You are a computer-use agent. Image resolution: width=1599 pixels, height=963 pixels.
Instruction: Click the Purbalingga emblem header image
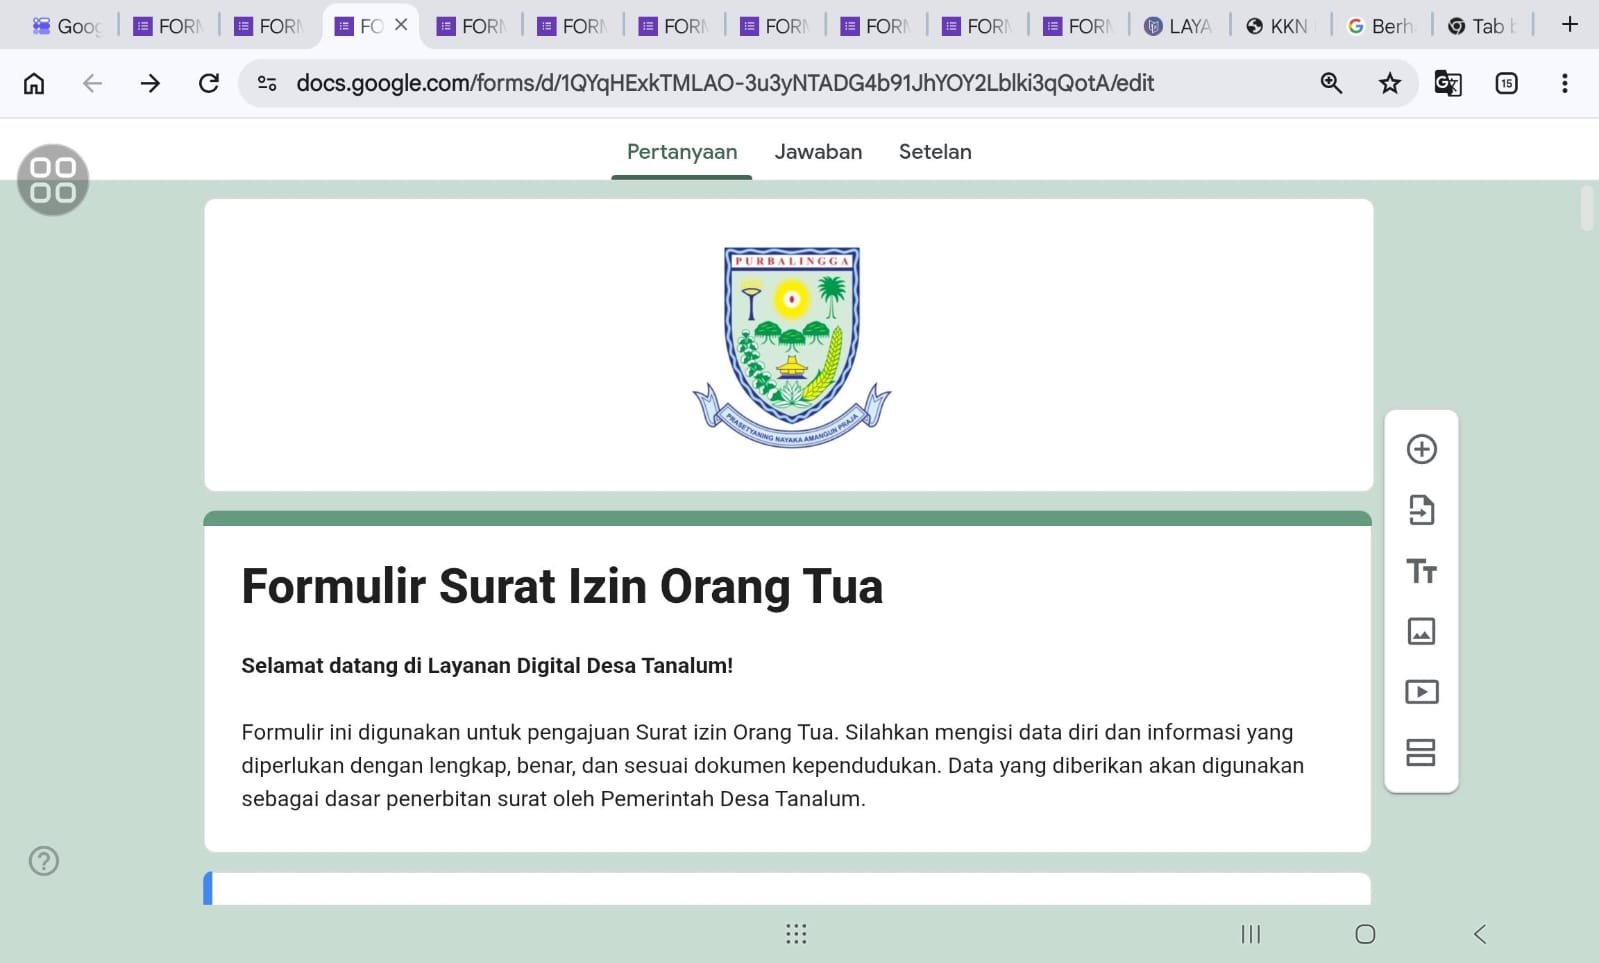[x=791, y=347]
